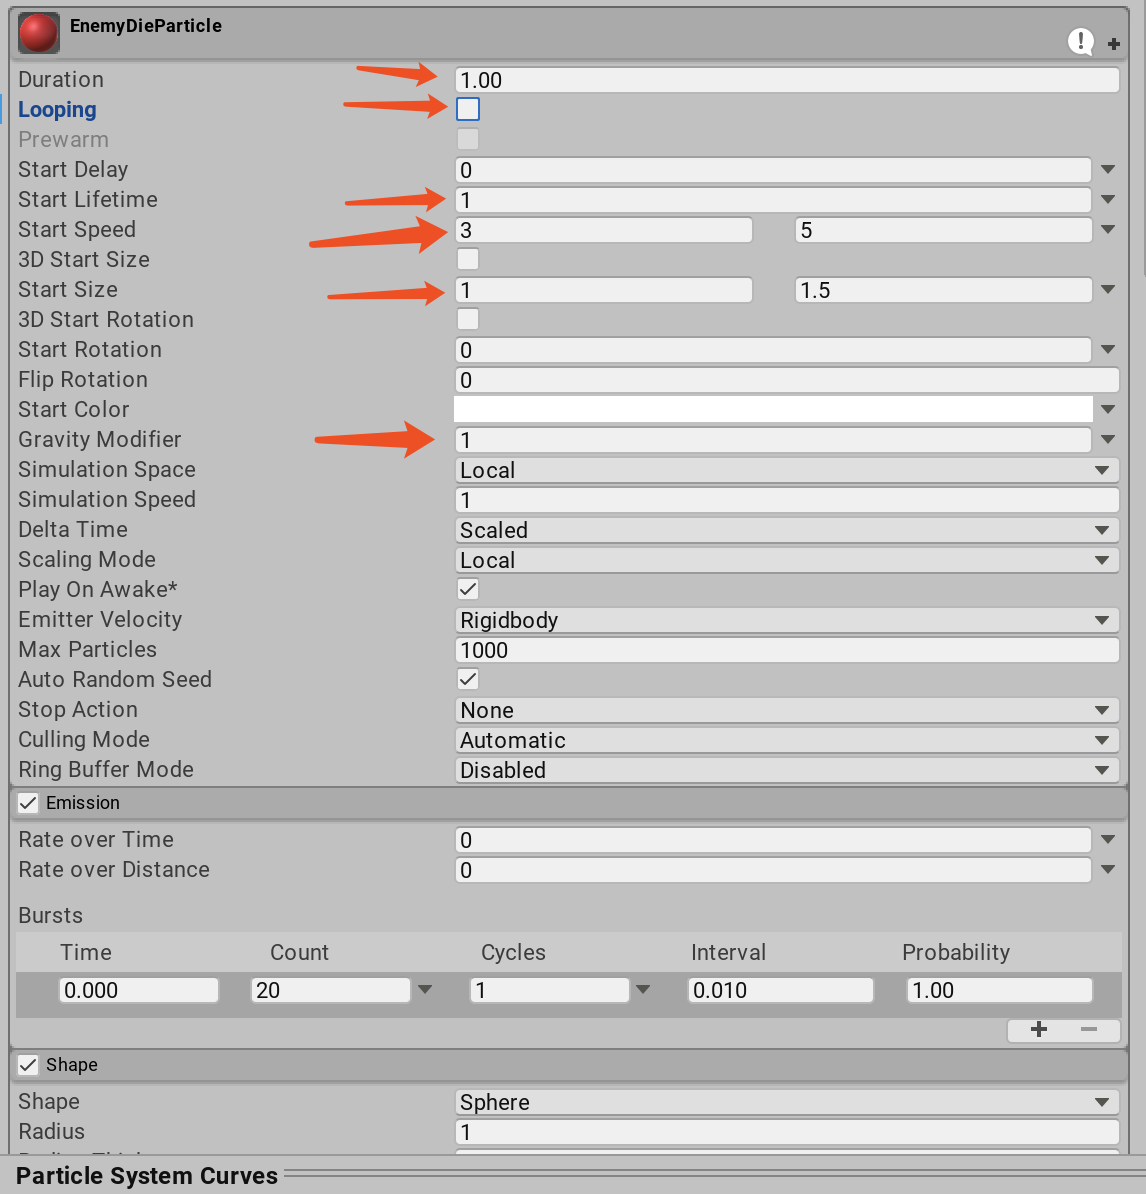Click the Simulation Speed input field

tap(787, 500)
